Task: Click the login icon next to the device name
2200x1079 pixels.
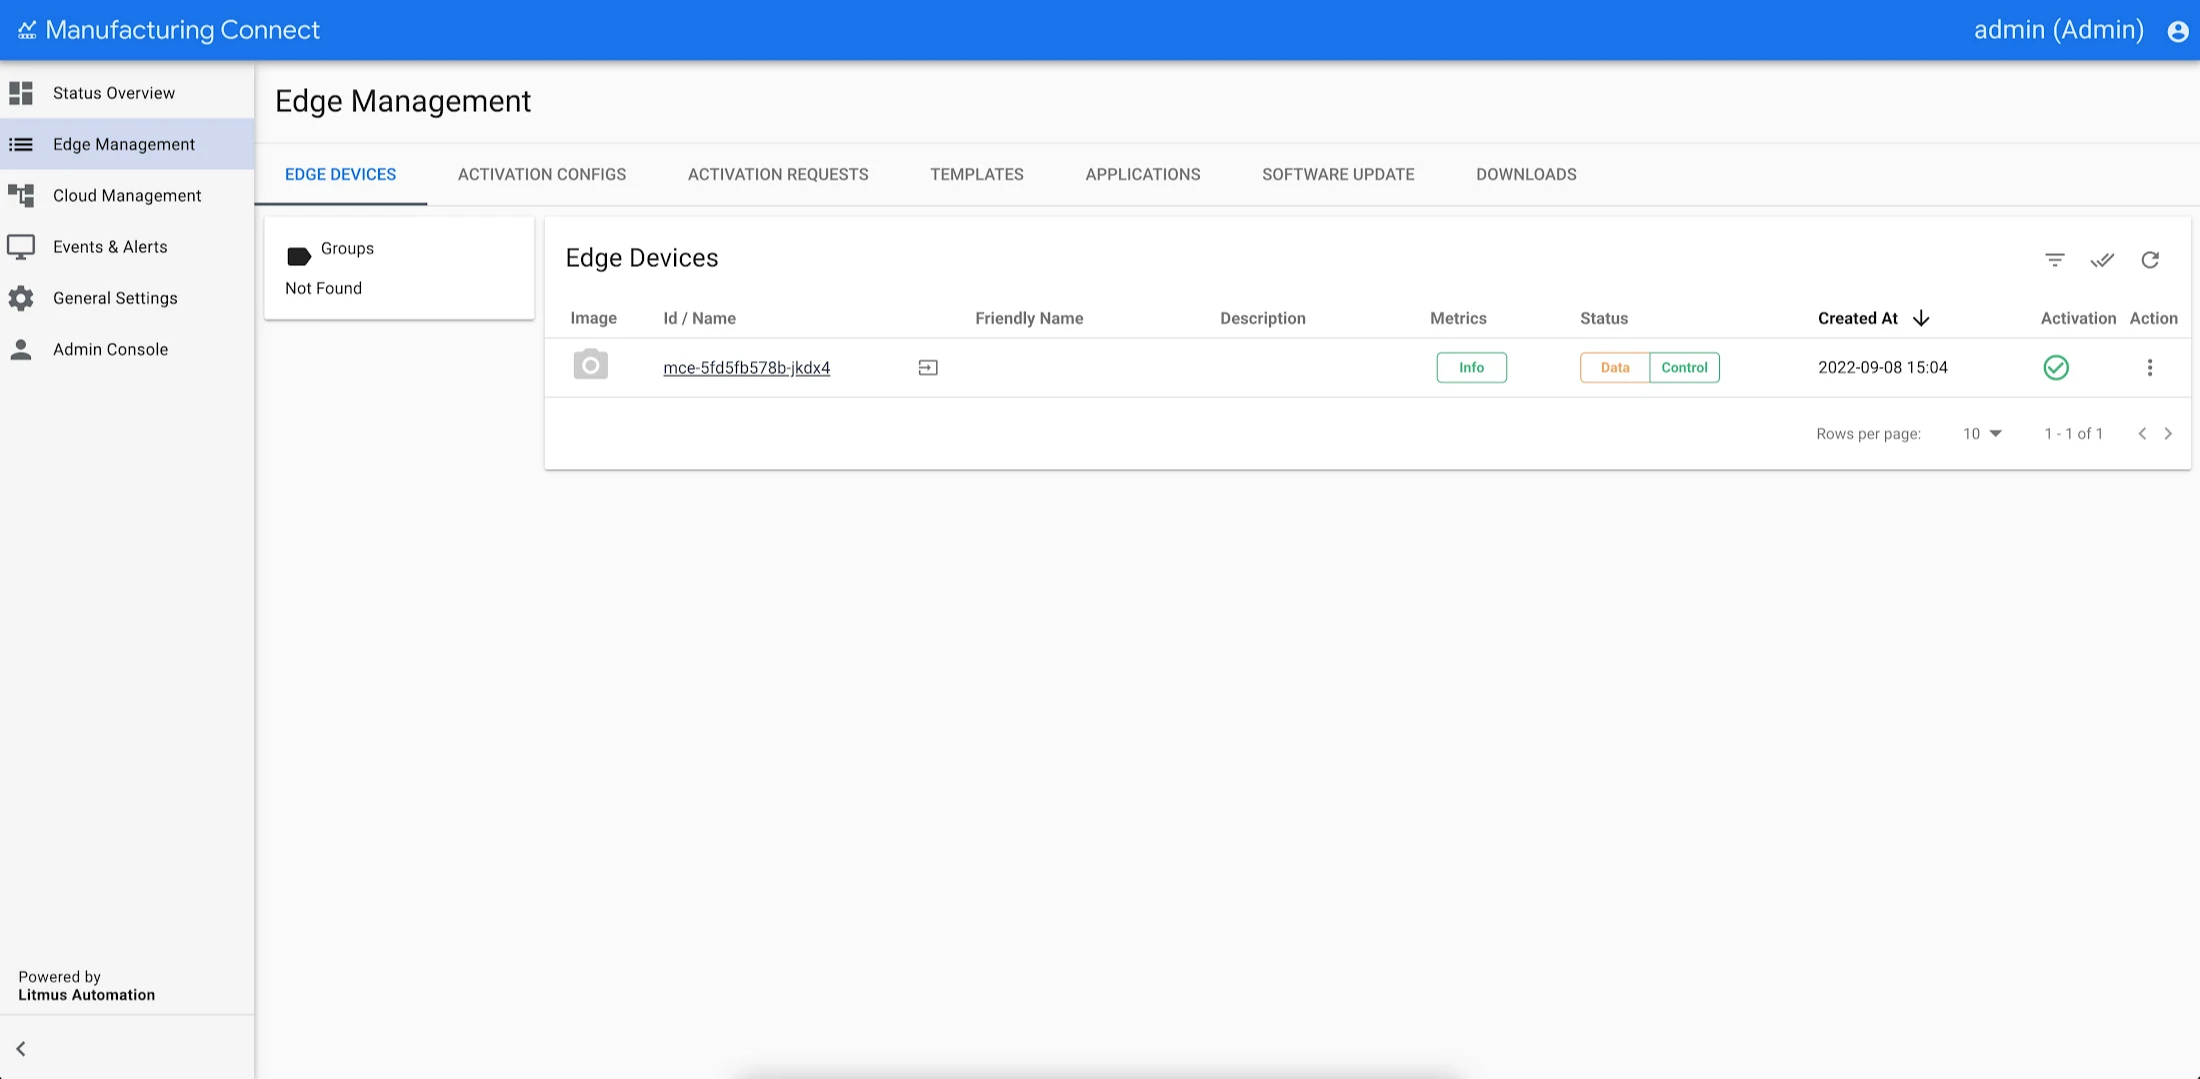Action: 927,368
